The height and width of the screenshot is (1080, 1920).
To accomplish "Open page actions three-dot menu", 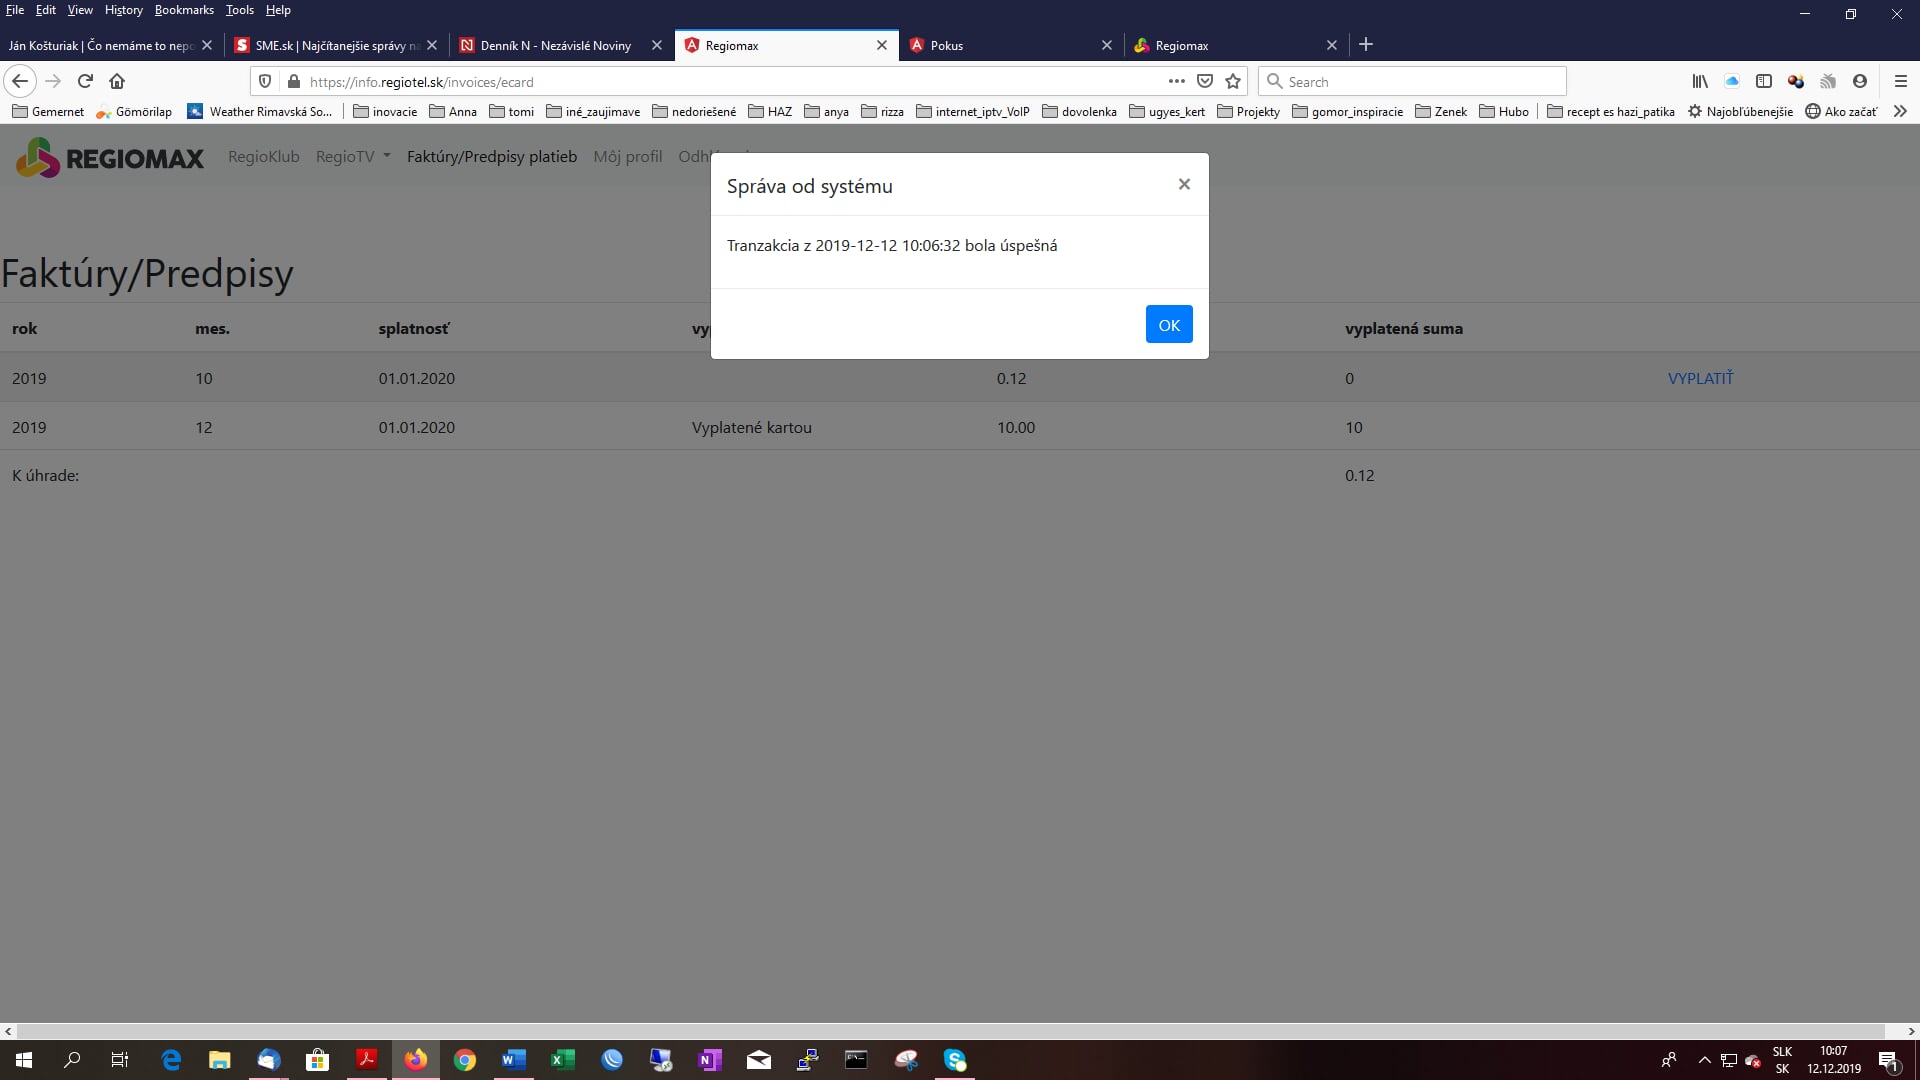I will (x=1176, y=81).
